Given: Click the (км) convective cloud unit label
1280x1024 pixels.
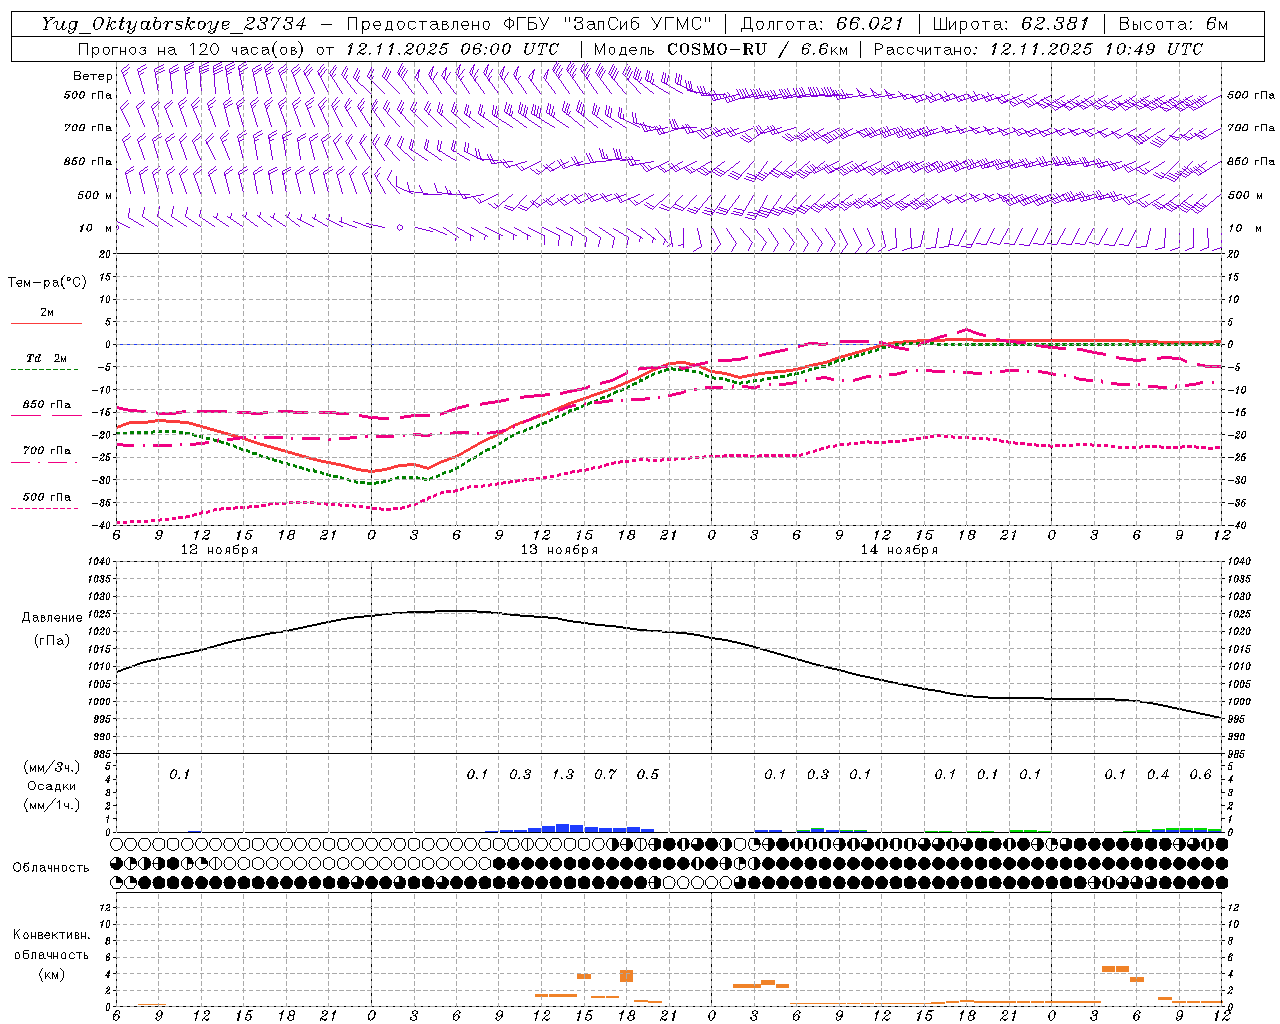Looking at the screenshot, I should pos(51,974).
